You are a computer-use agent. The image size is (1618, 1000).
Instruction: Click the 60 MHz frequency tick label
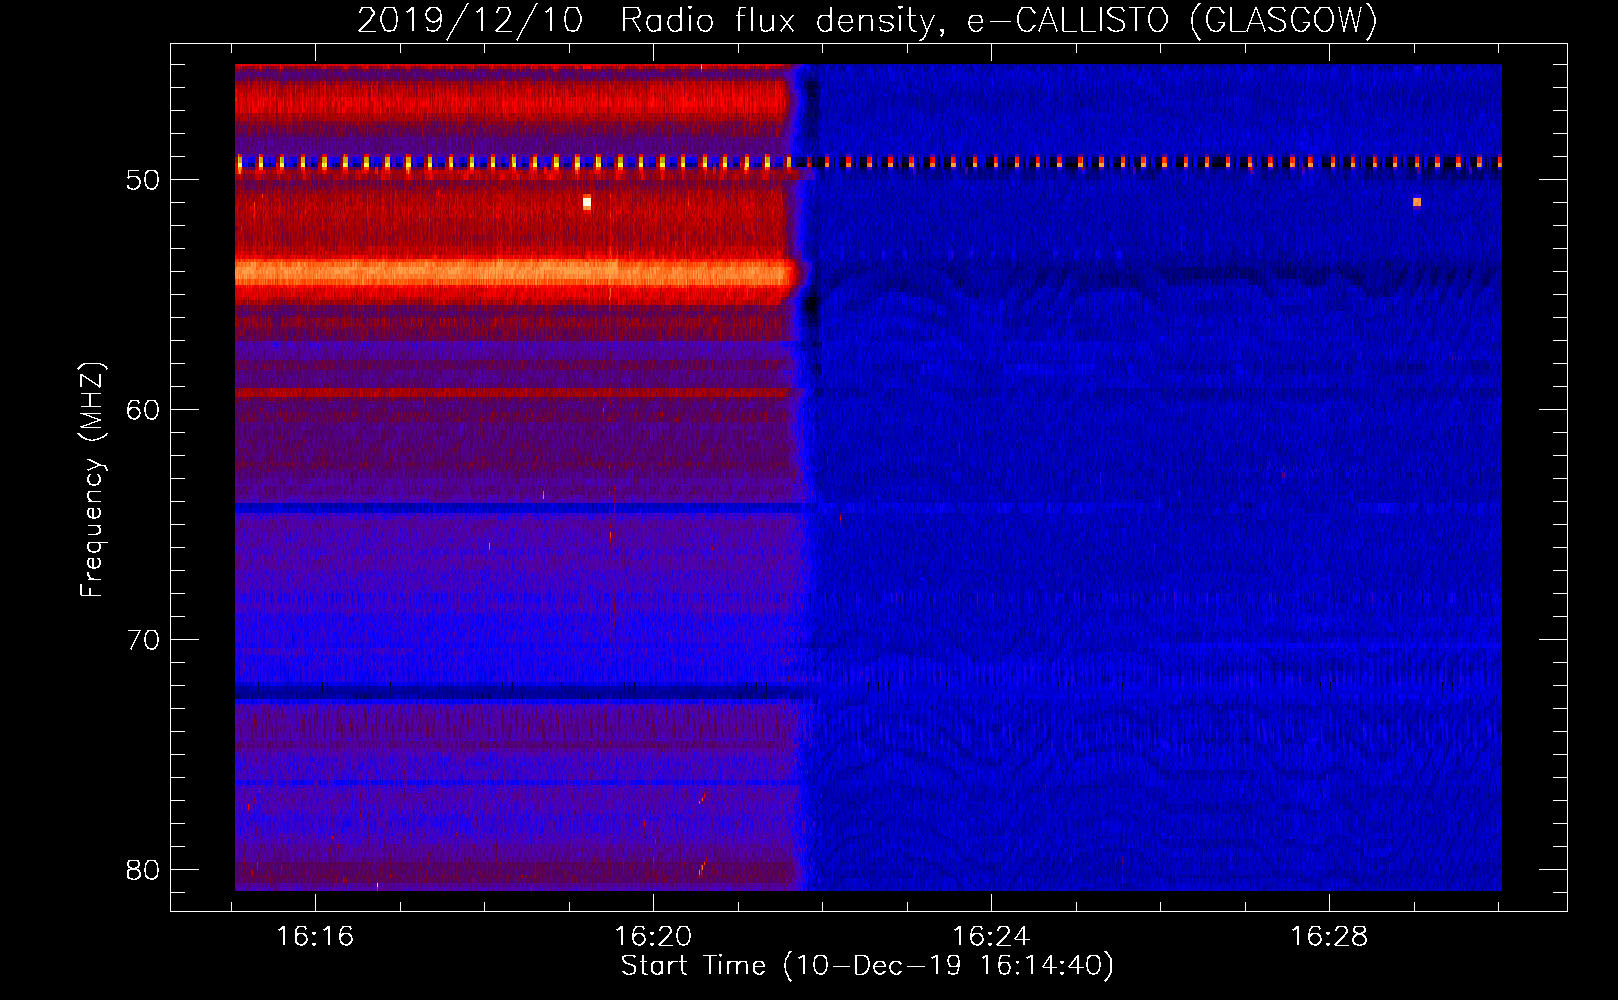tap(143, 410)
